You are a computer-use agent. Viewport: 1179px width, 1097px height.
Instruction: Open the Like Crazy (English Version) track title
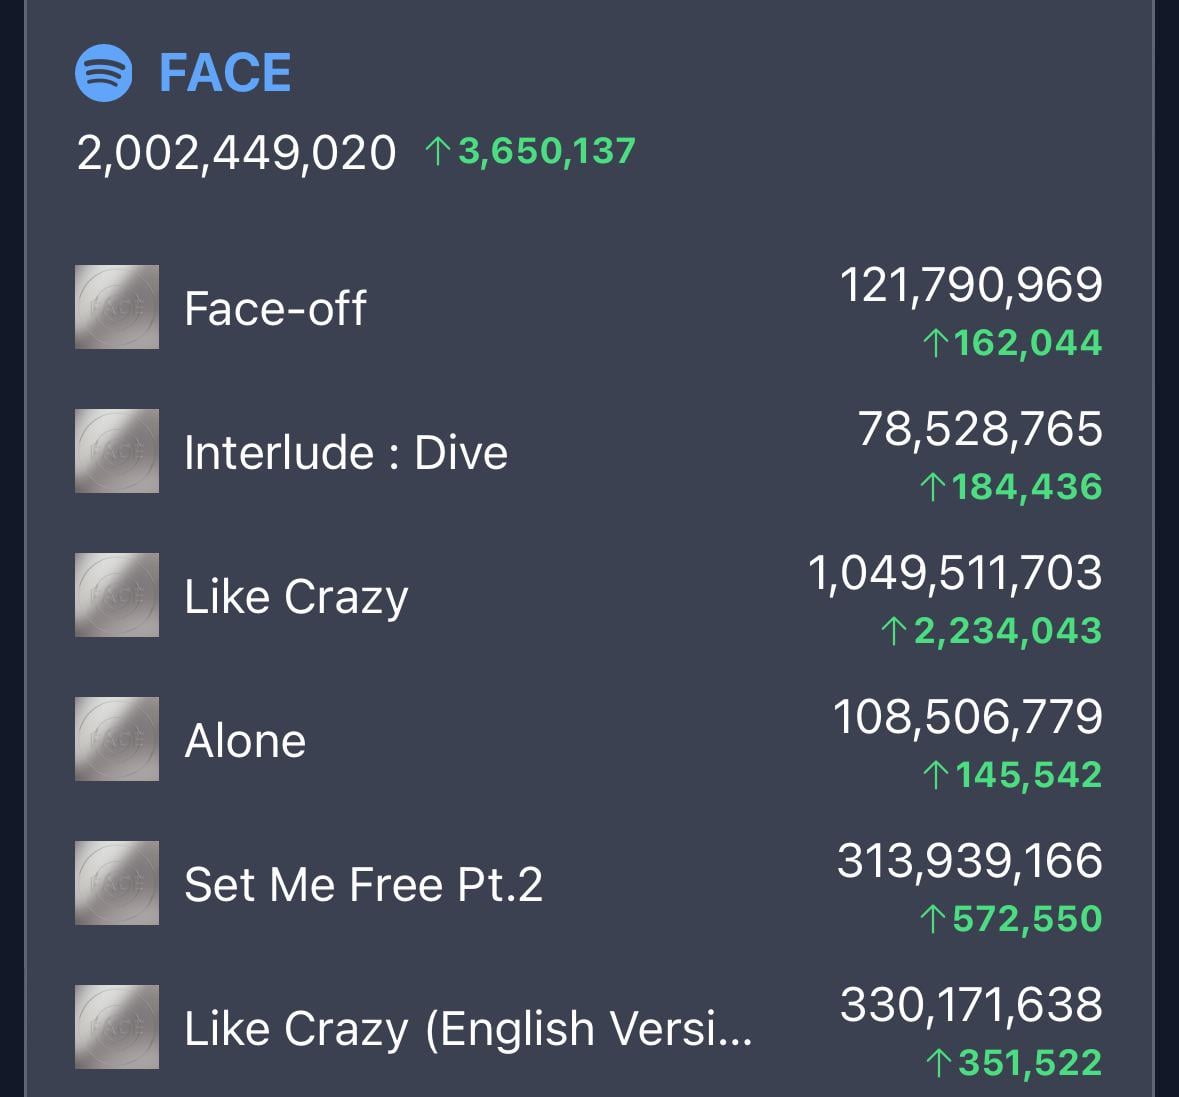click(467, 1029)
